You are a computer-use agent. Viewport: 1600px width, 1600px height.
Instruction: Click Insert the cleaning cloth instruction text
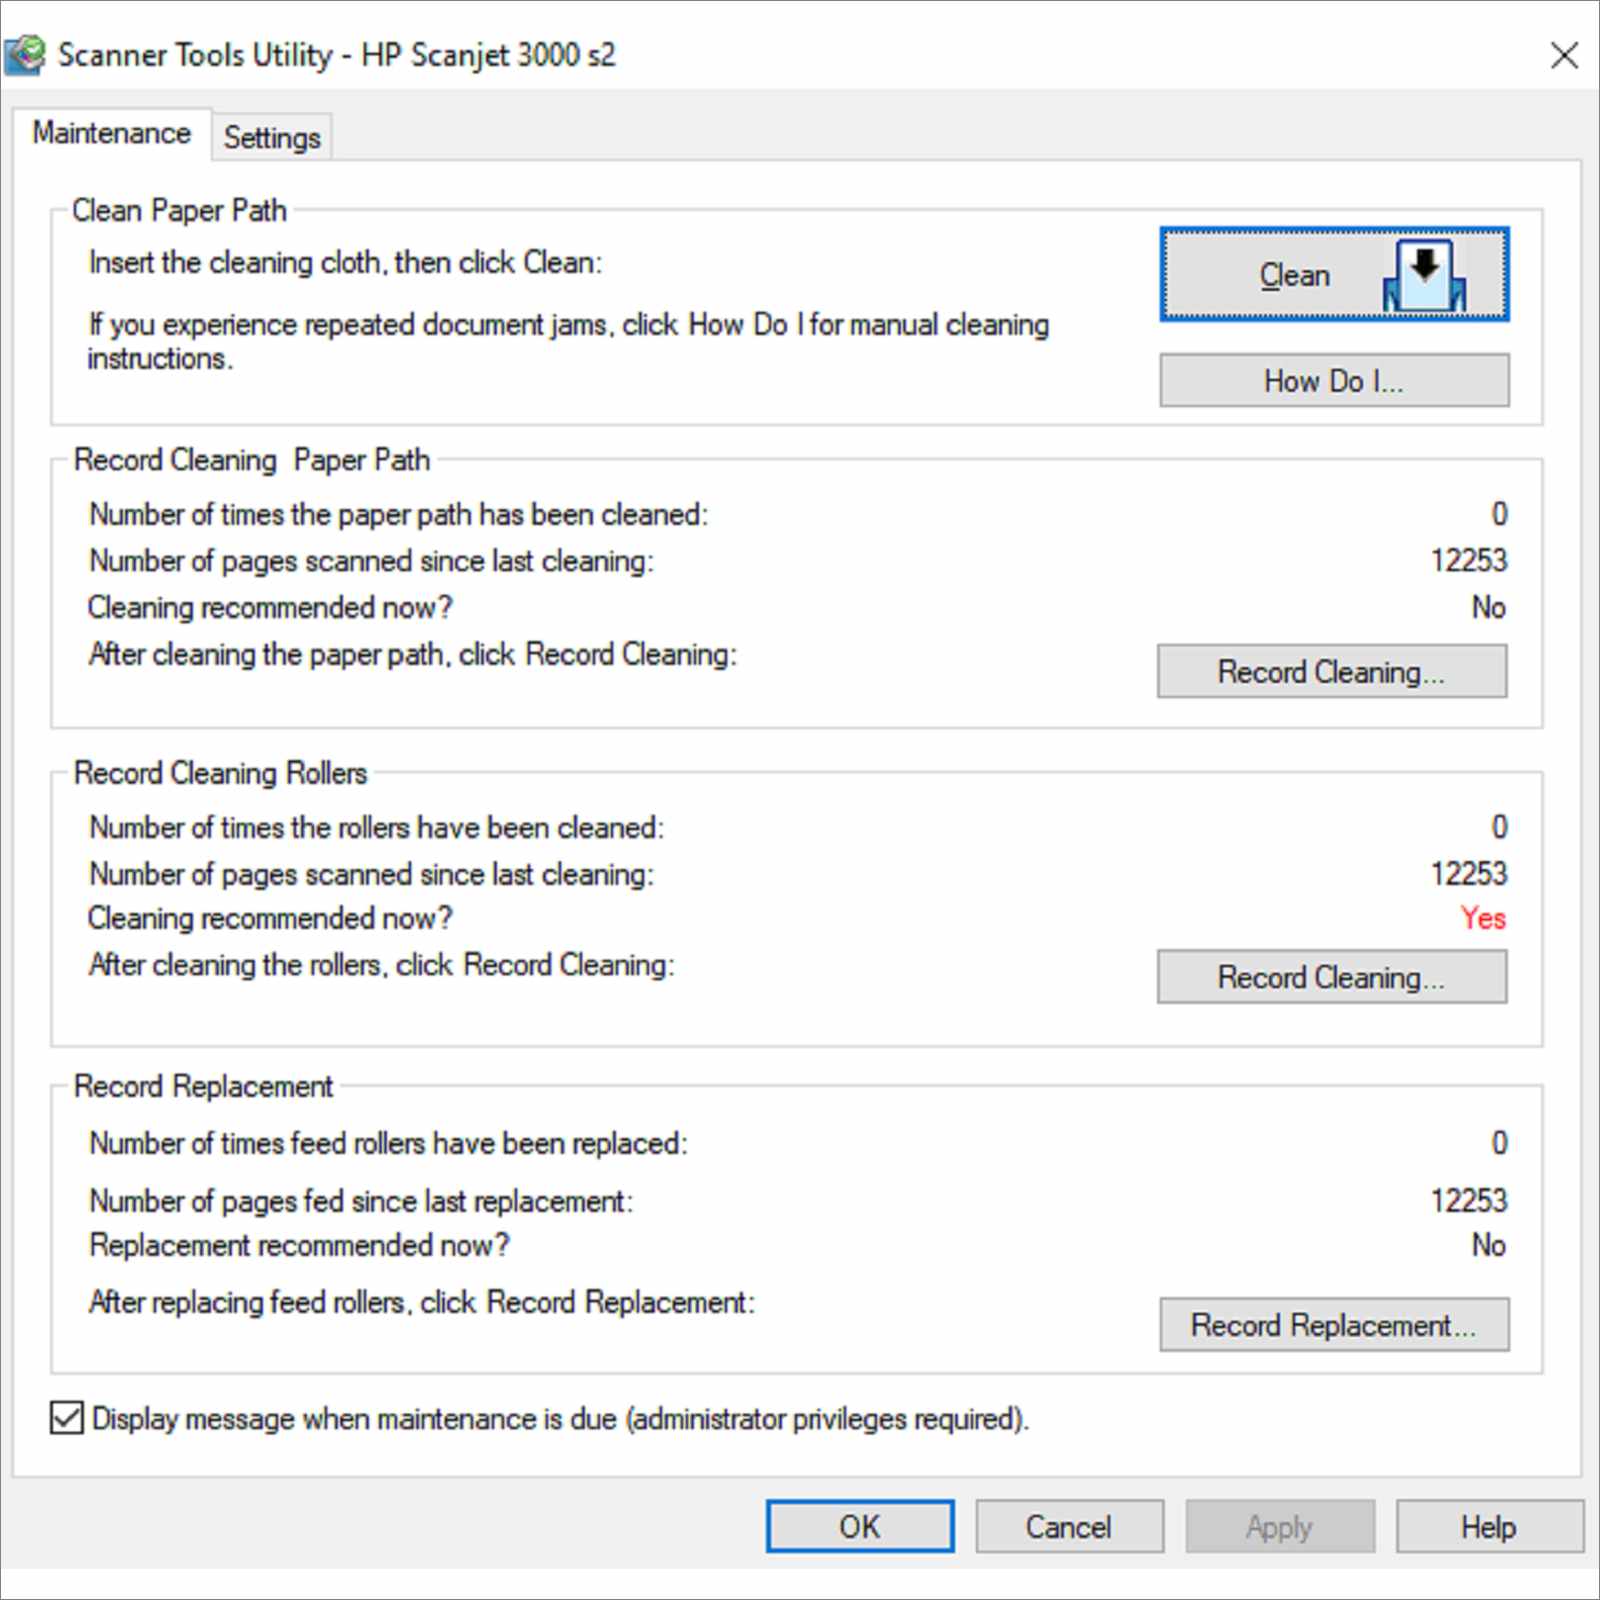(345, 262)
